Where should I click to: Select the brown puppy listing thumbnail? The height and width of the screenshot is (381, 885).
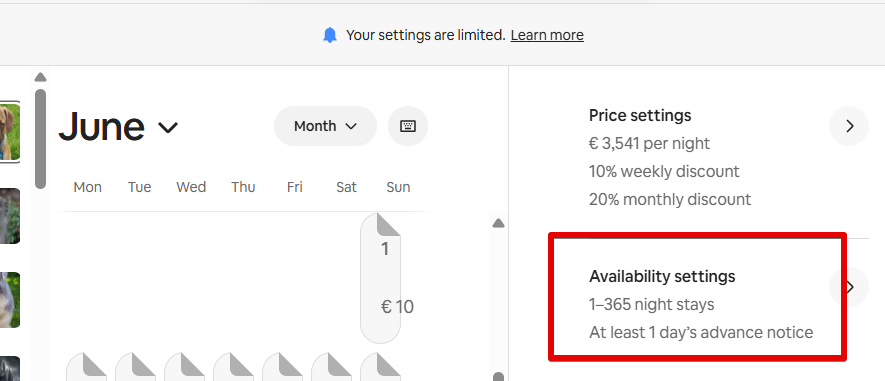click(x=10, y=132)
